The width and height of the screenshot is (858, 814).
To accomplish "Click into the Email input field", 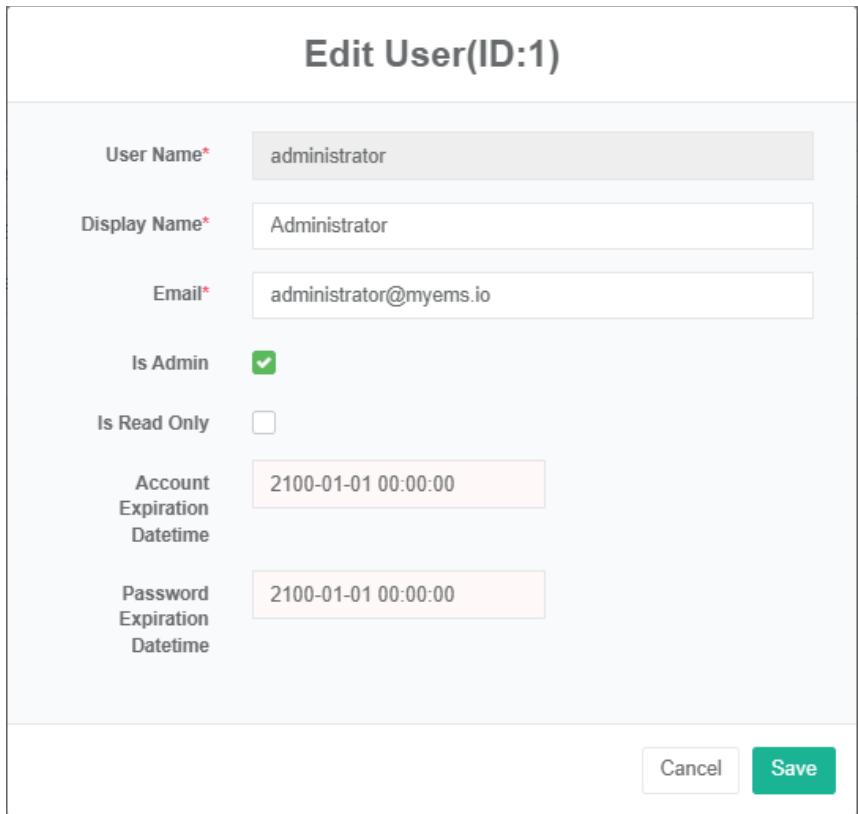I will (532, 296).
